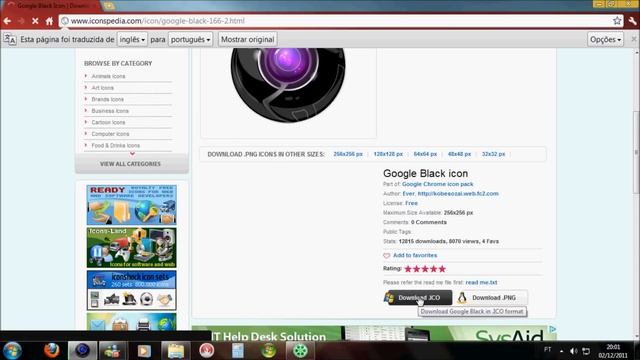Open the Brands Icons category
The image size is (640, 360).
pyautogui.click(x=107, y=99)
